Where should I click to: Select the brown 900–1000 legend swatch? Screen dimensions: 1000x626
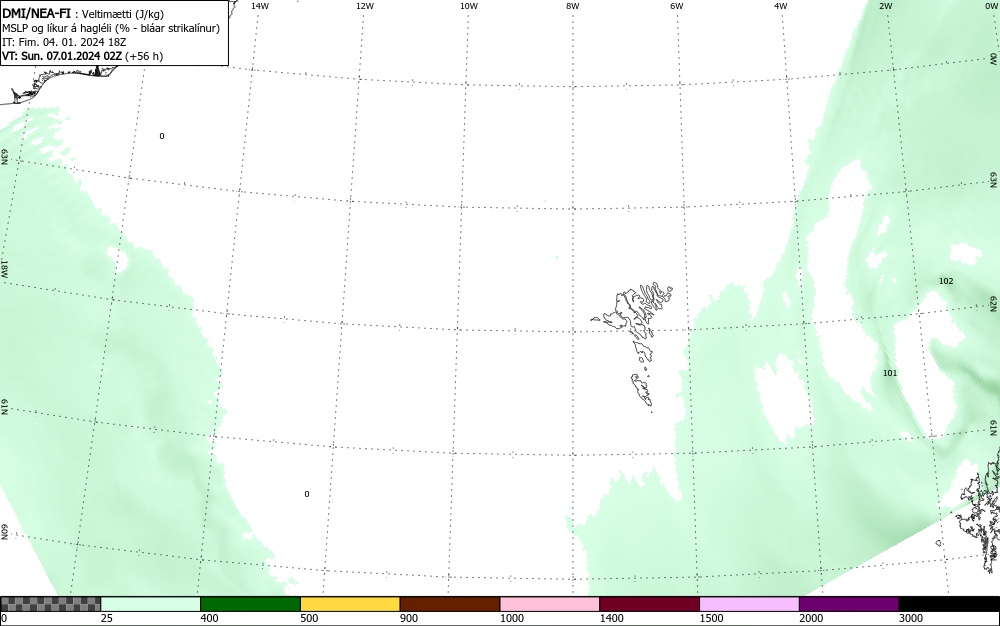[450, 604]
